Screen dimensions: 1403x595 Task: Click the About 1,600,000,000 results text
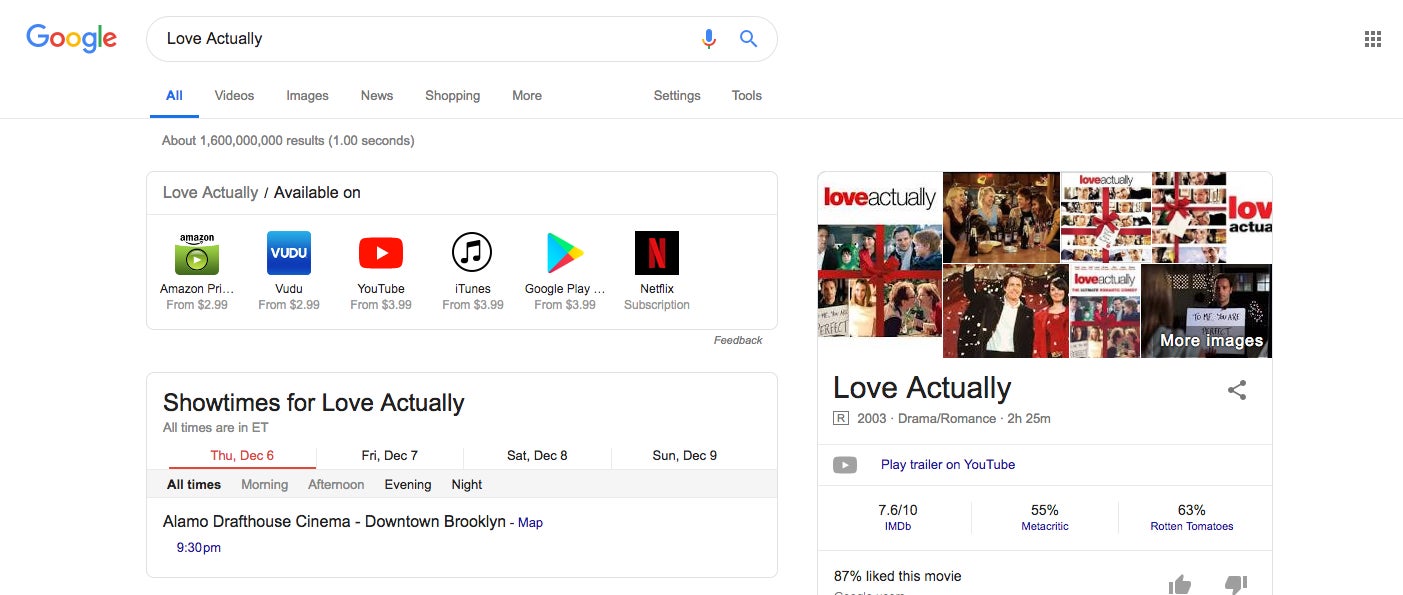tap(288, 141)
